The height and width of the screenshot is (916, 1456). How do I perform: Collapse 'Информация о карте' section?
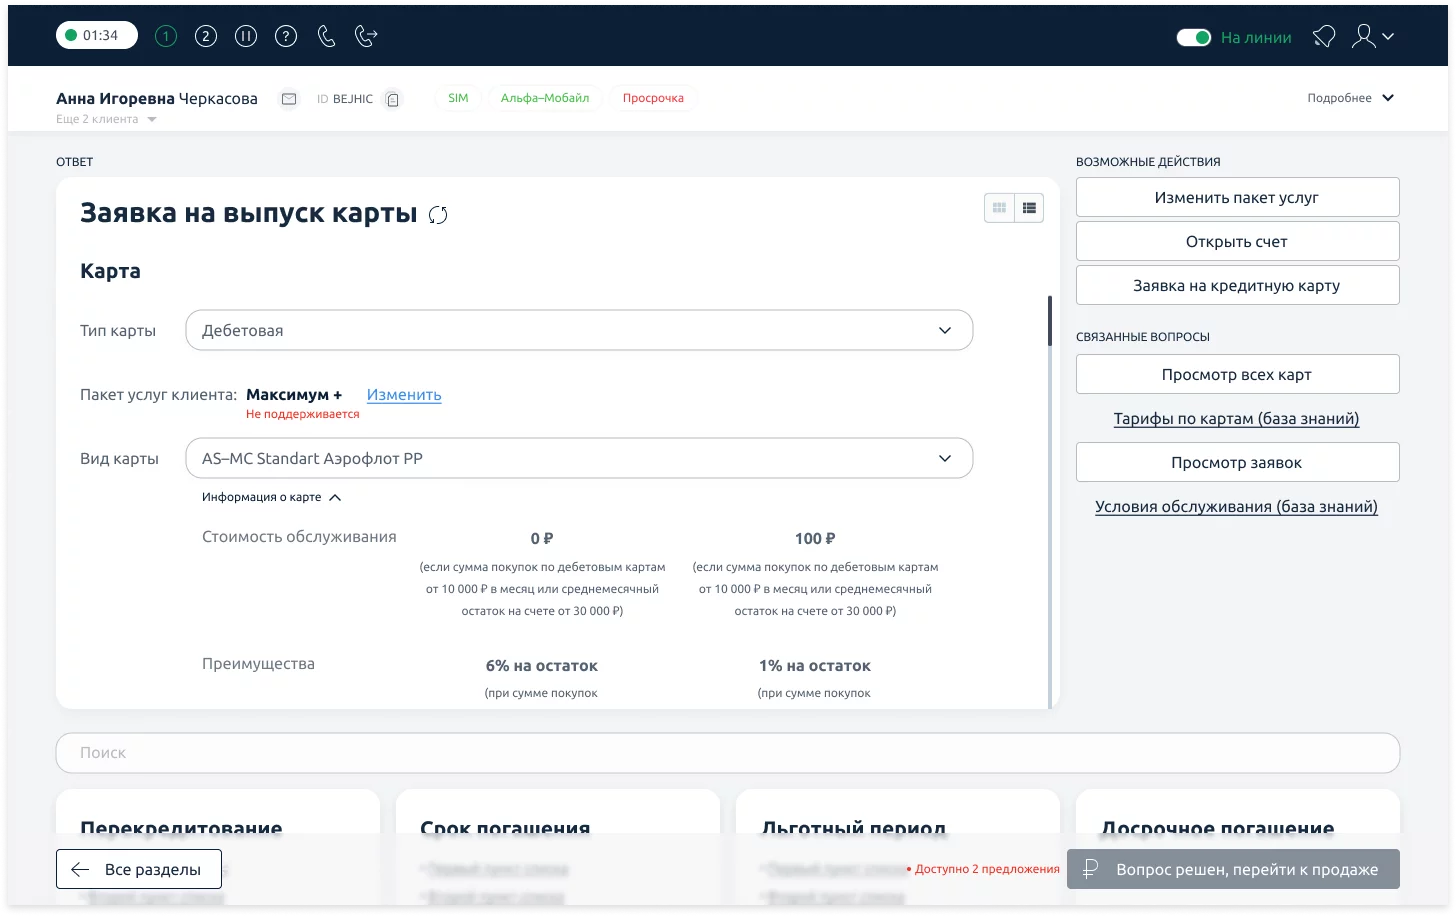point(271,497)
